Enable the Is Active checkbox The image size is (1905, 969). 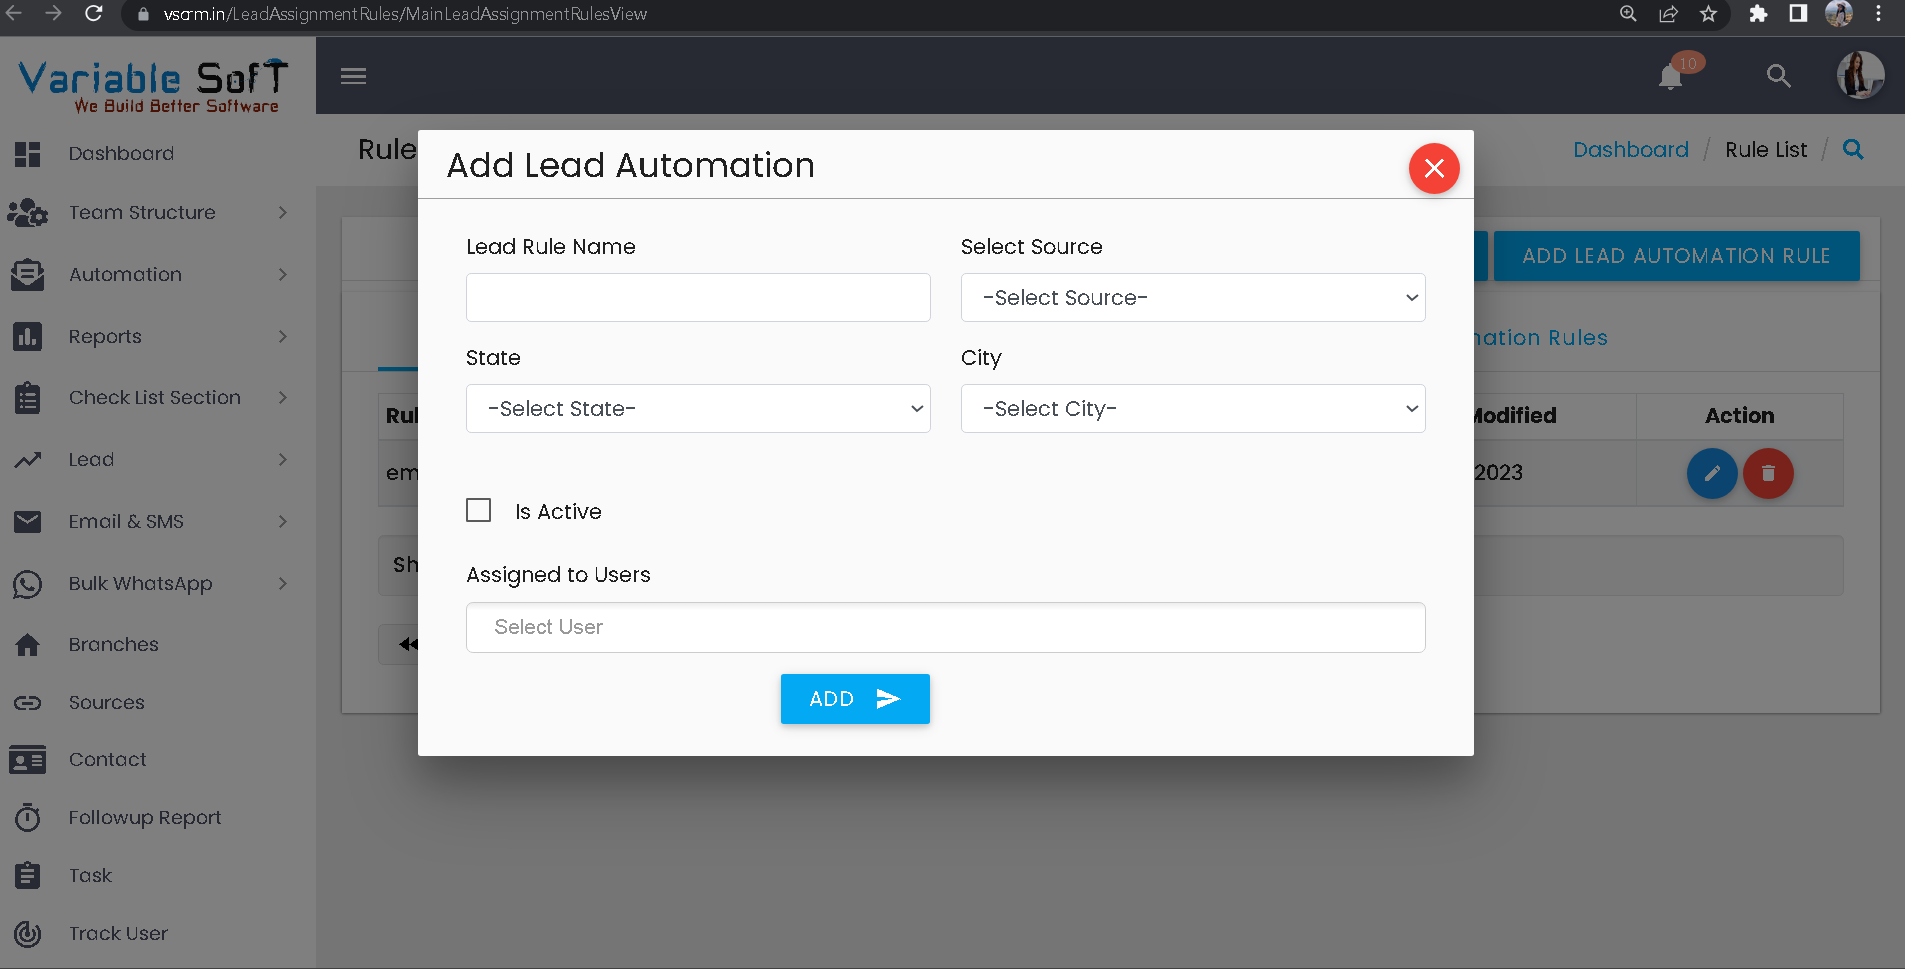(x=479, y=511)
